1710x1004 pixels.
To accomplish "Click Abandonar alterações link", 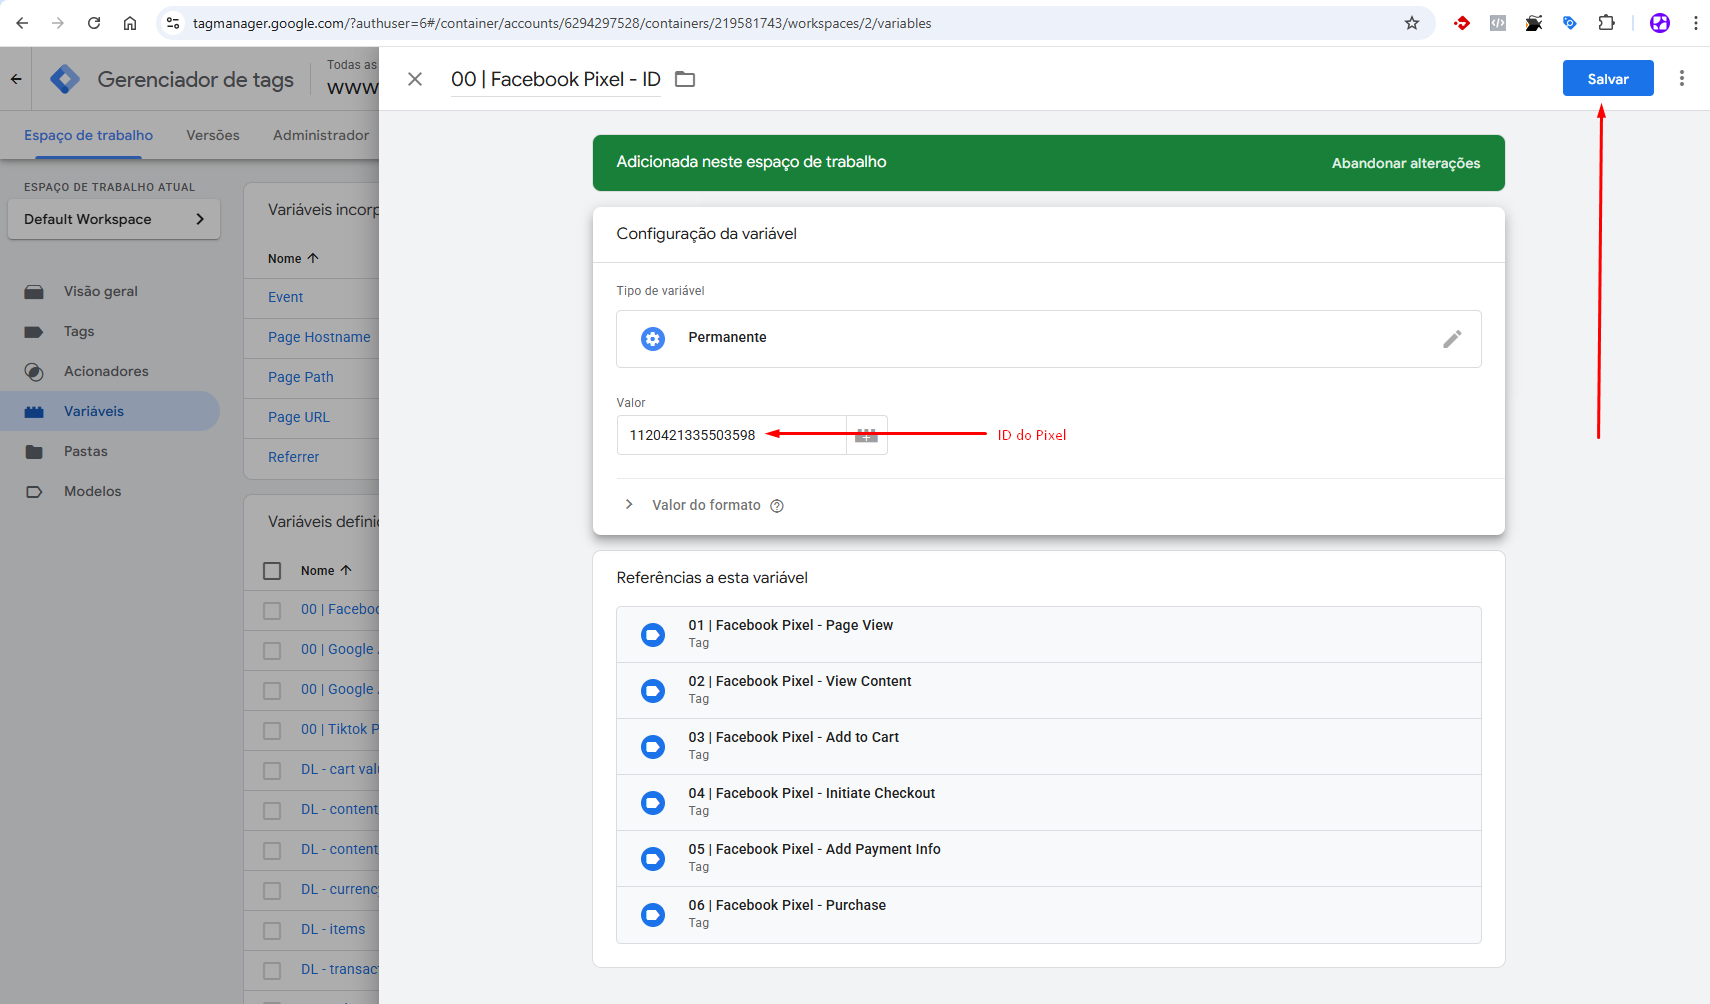I will click(1405, 163).
